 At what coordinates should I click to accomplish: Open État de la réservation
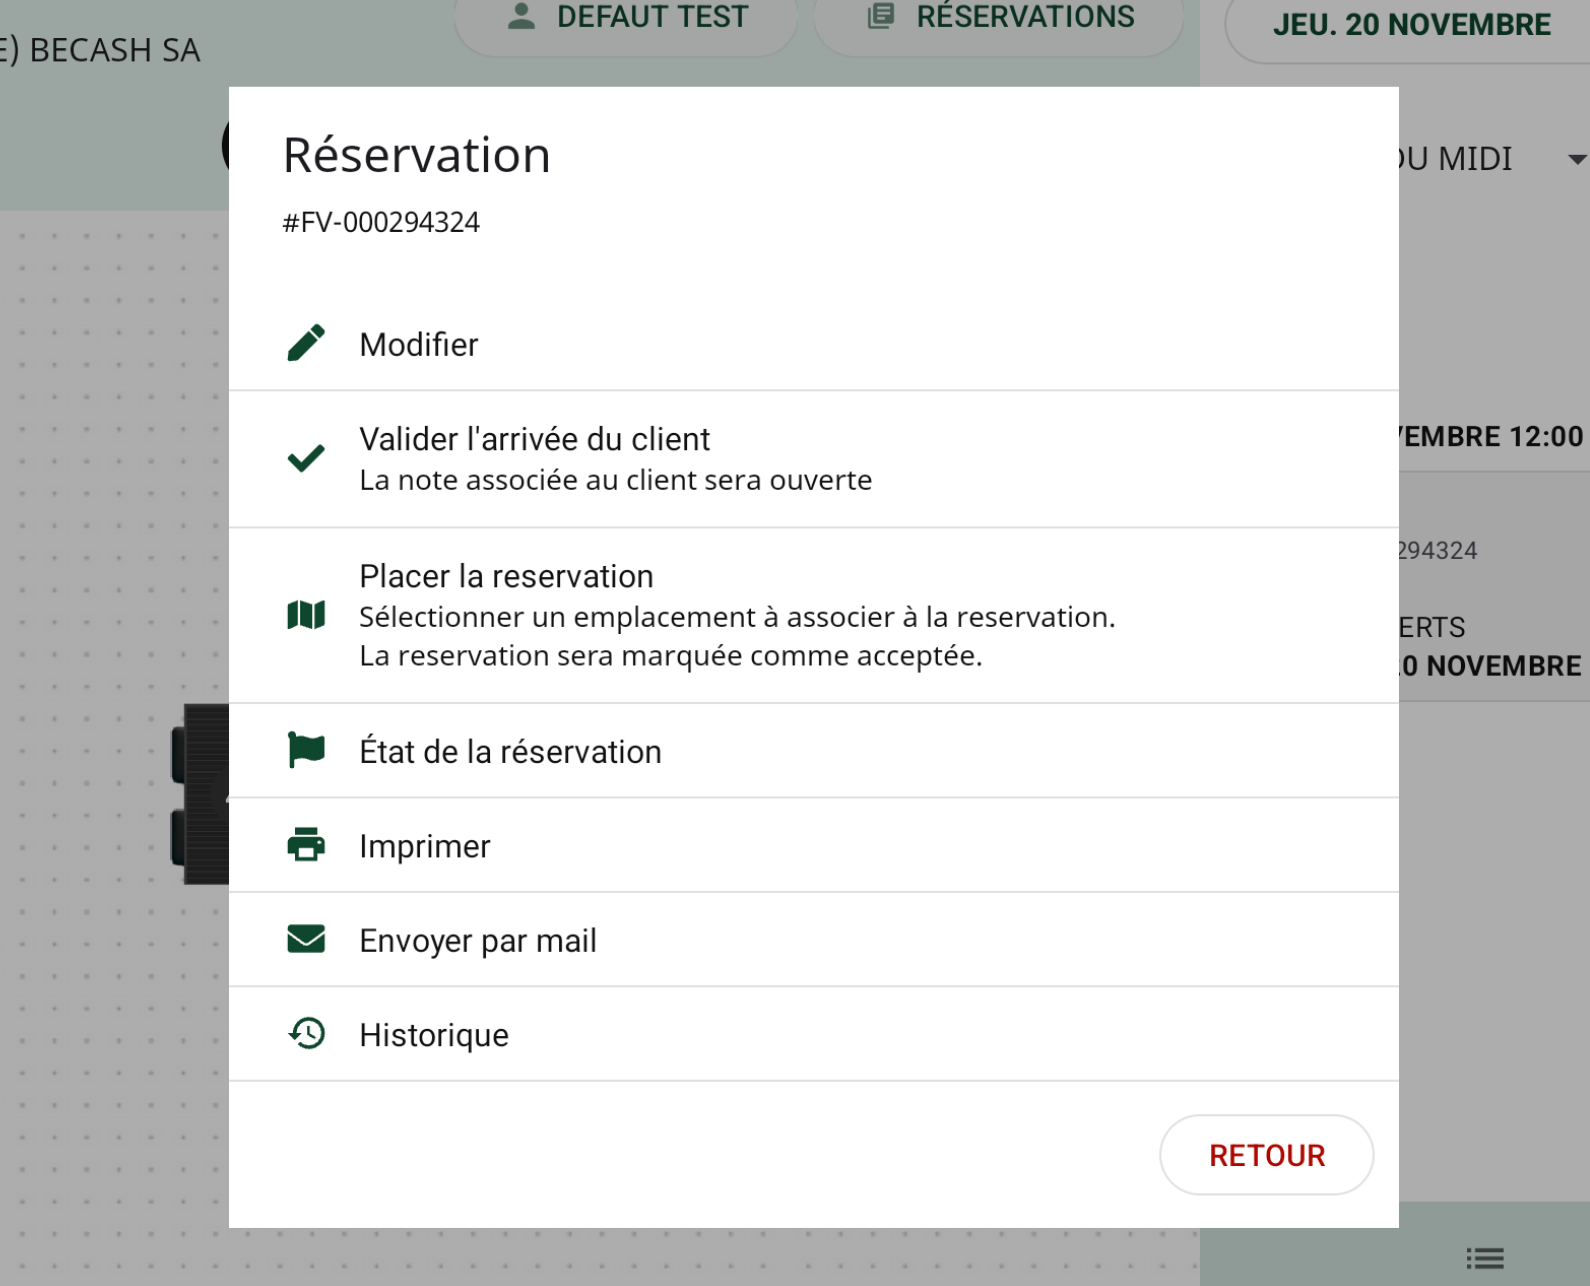click(x=510, y=752)
